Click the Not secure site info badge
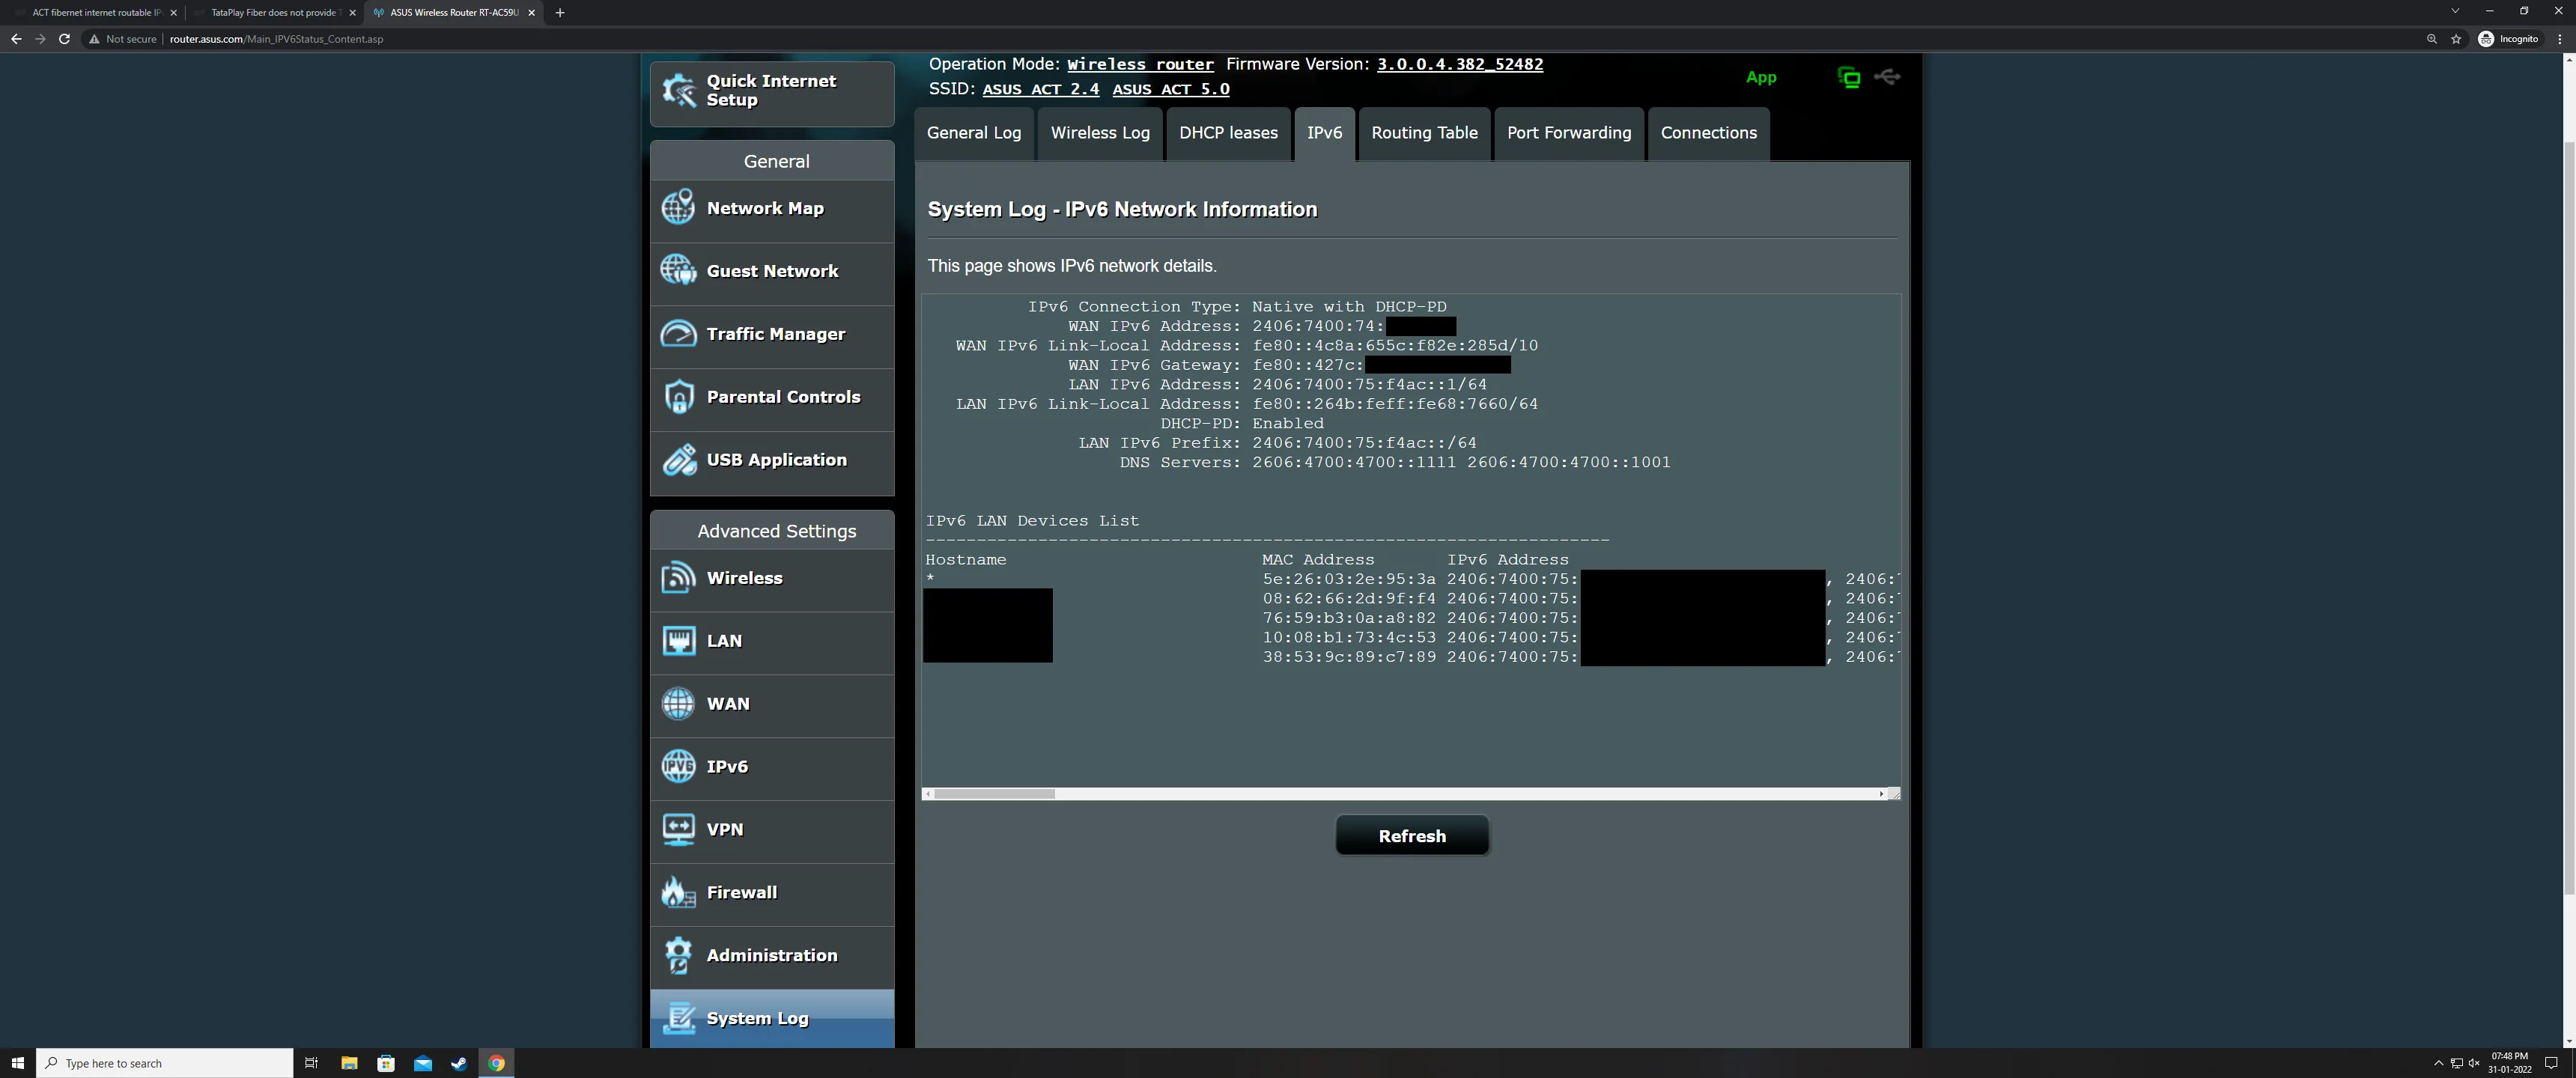The width and height of the screenshot is (2576, 1078). (122, 39)
